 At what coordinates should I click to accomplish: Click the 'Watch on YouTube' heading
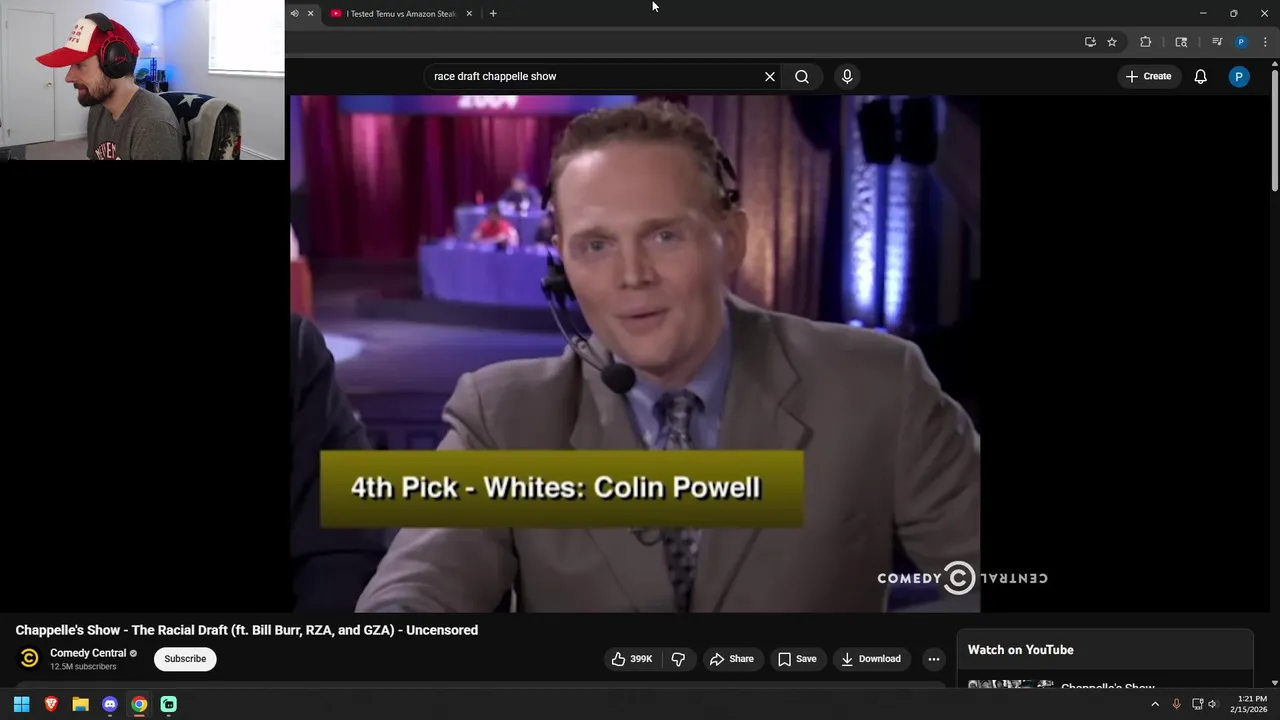click(1020, 650)
